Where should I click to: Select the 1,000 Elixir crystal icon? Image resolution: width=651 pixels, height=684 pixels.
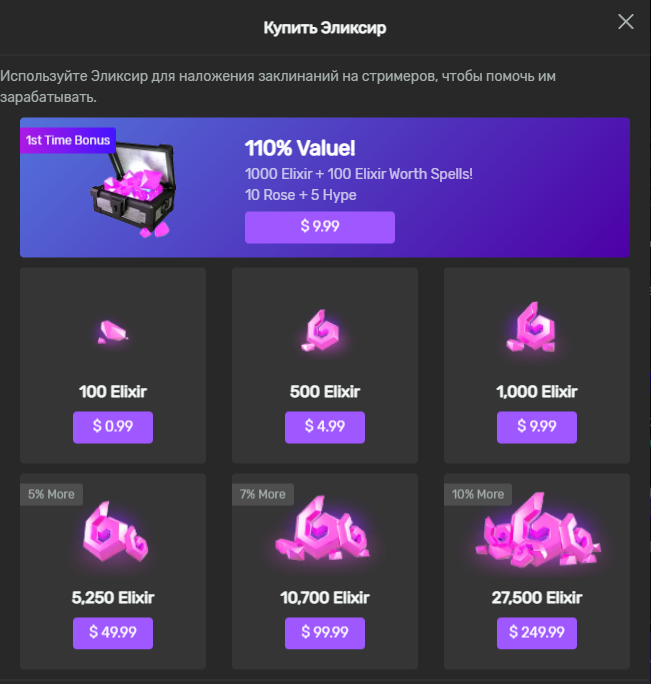point(532,328)
